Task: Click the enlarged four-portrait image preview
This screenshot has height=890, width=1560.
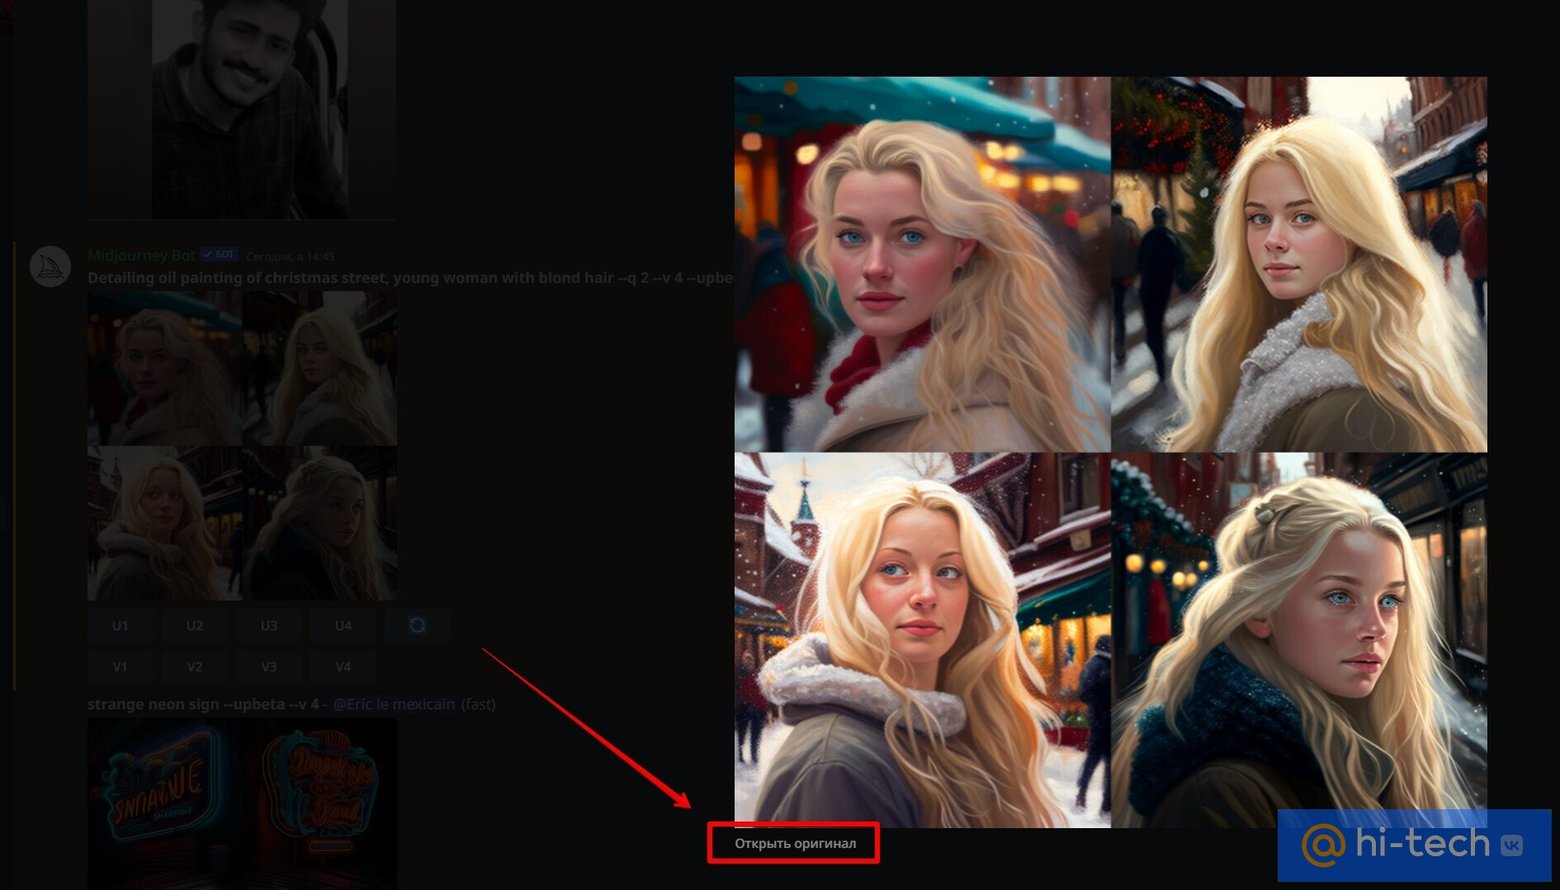Action: 1111,452
